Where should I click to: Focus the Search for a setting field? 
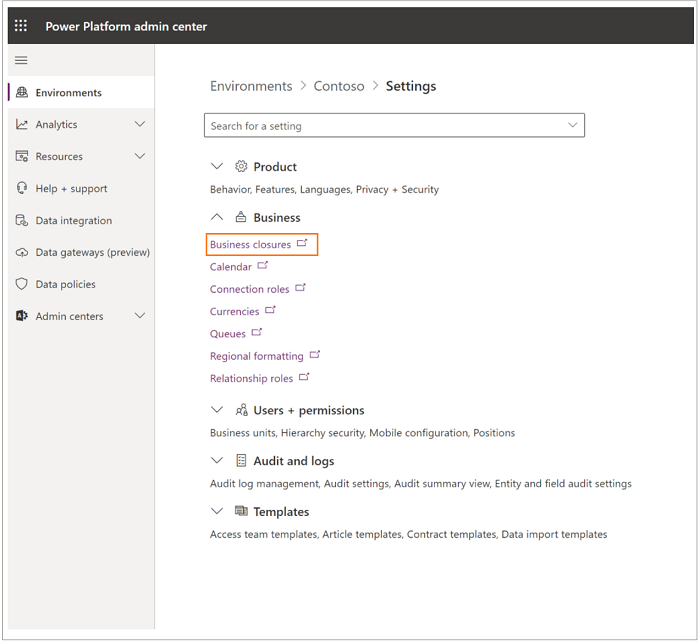point(394,125)
